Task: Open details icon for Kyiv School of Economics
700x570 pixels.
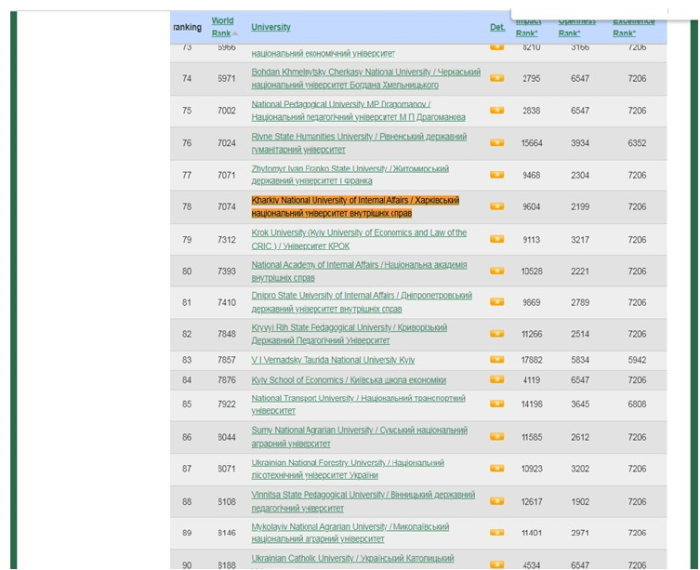Action: coord(497,380)
